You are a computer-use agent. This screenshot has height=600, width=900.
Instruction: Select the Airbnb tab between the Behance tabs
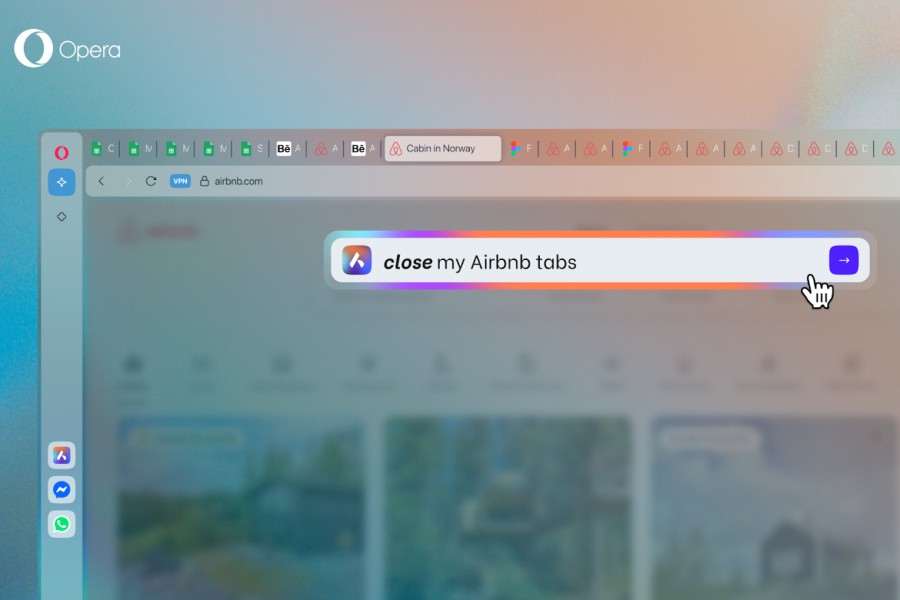pyautogui.click(x=327, y=149)
